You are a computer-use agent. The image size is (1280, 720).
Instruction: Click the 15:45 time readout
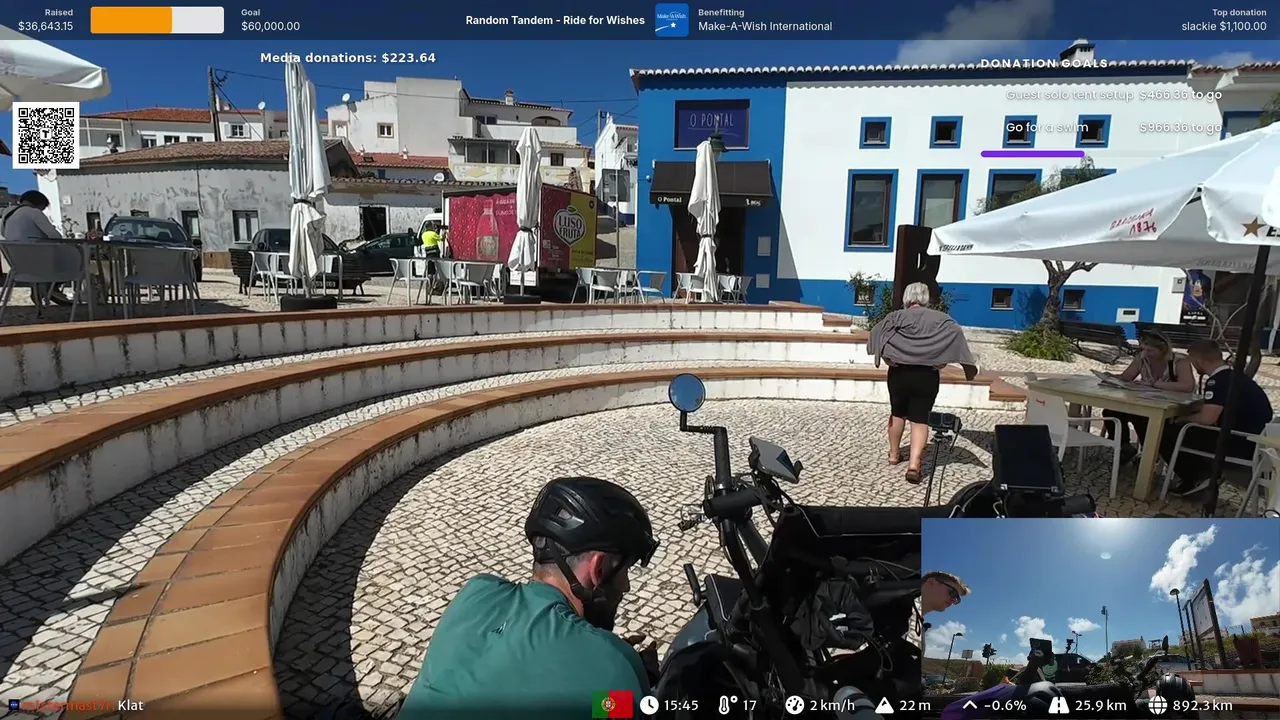pos(681,705)
